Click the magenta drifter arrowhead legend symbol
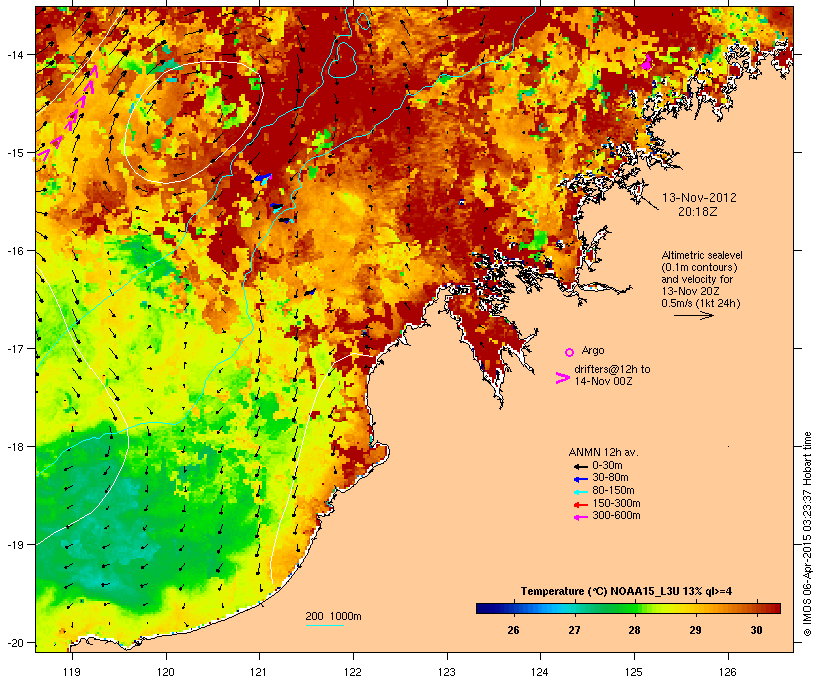The width and height of the screenshot is (820, 680). coord(562,378)
